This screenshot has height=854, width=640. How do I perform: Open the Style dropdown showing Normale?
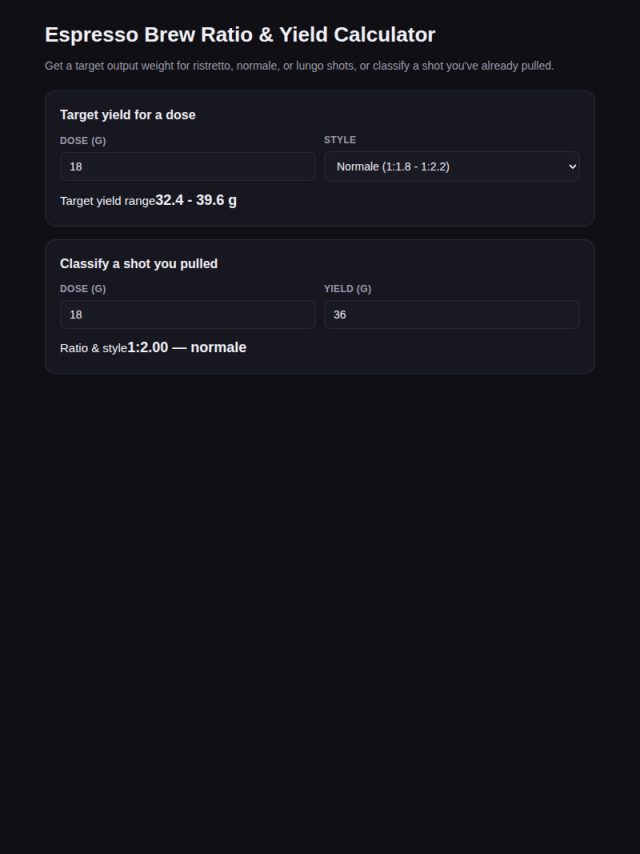(452, 167)
